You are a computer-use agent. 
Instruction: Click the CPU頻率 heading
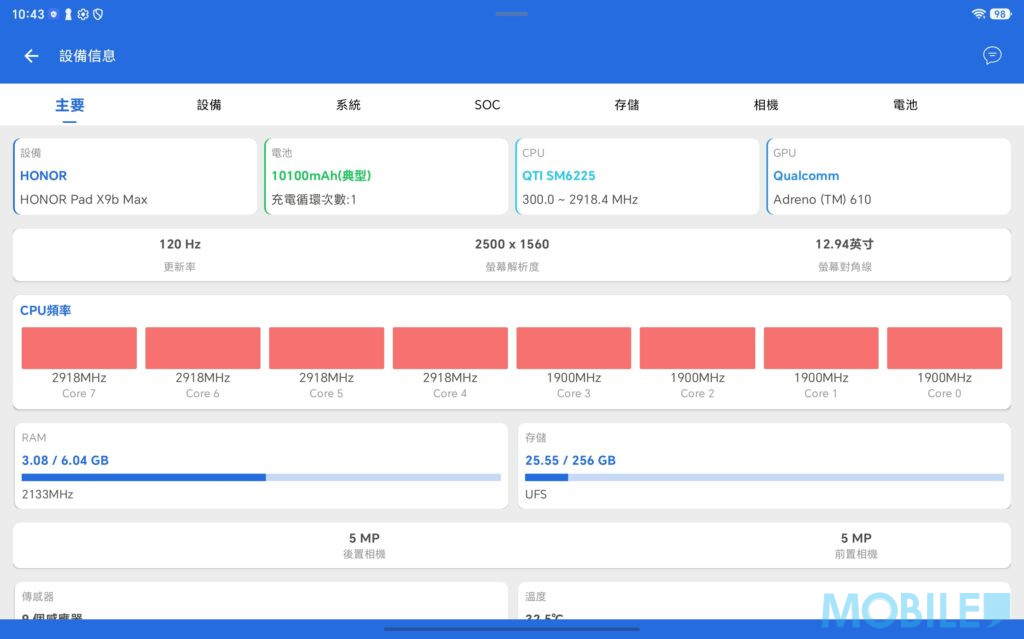click(46, 310)
